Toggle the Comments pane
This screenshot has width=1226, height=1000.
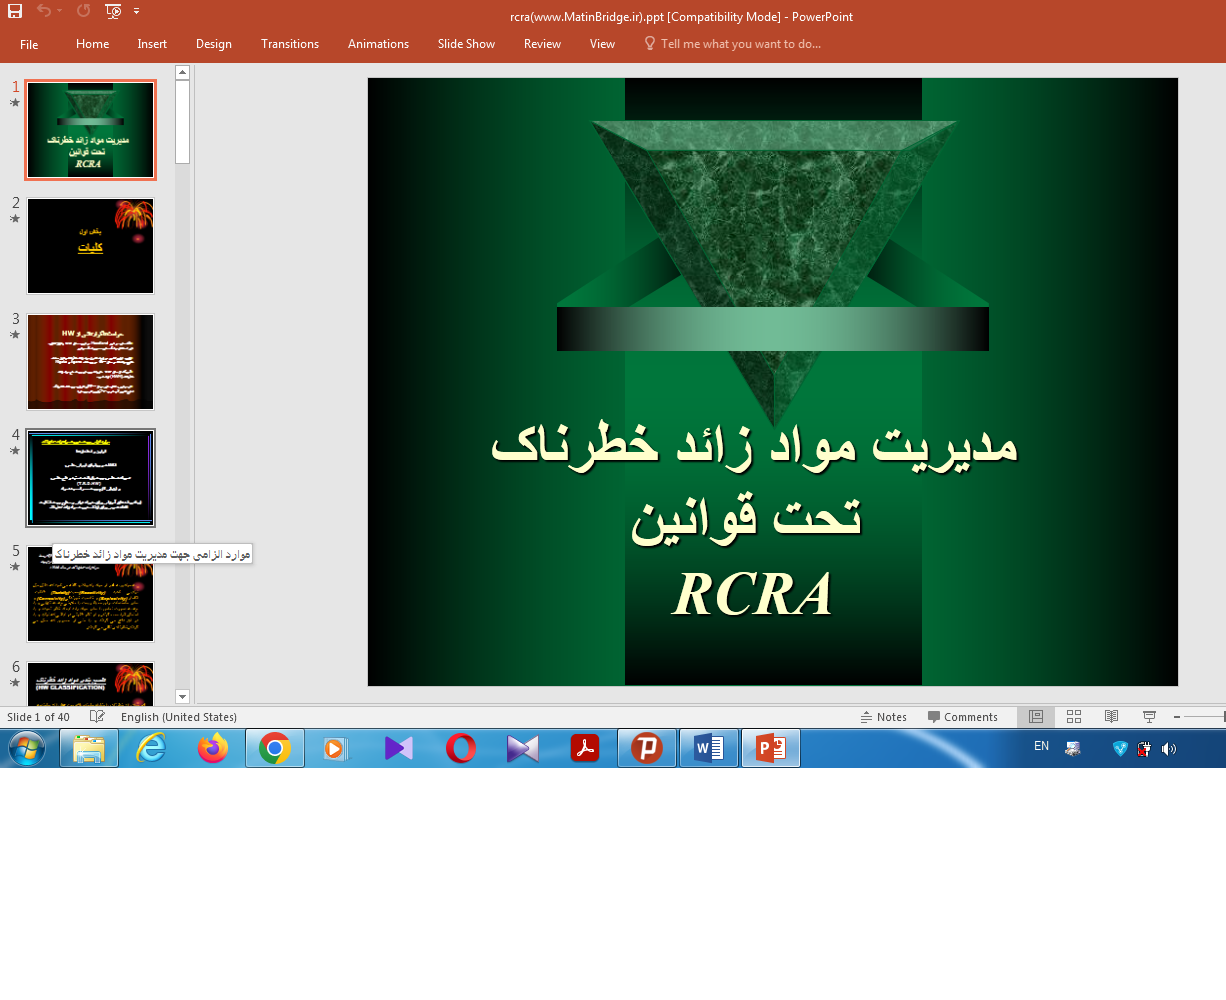(x=962, y=717)
